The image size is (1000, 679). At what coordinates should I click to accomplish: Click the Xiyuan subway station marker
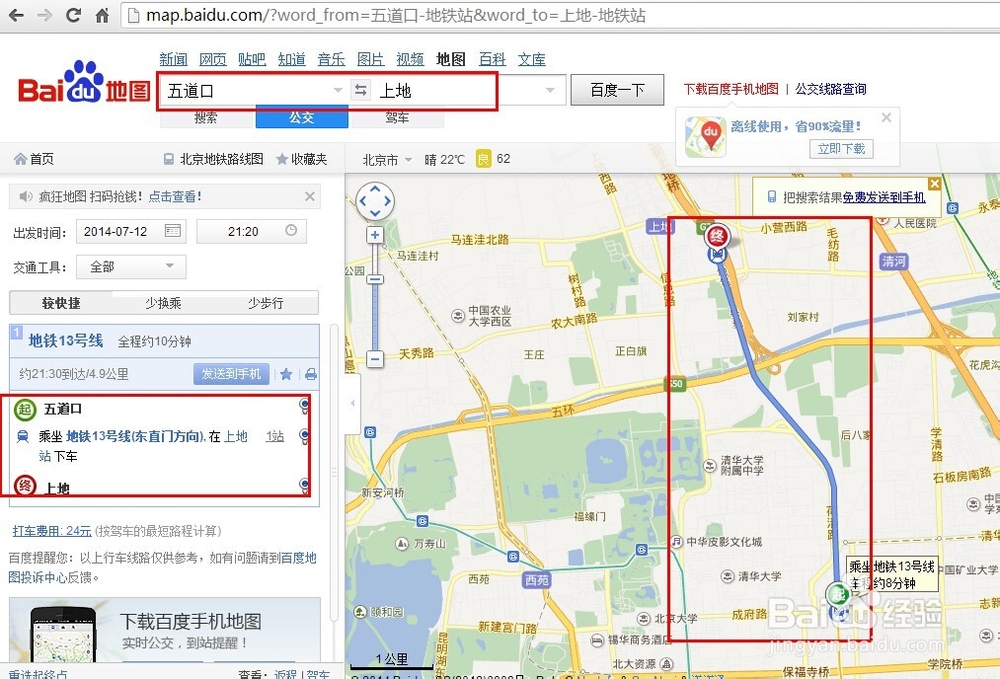coord(537,580)
